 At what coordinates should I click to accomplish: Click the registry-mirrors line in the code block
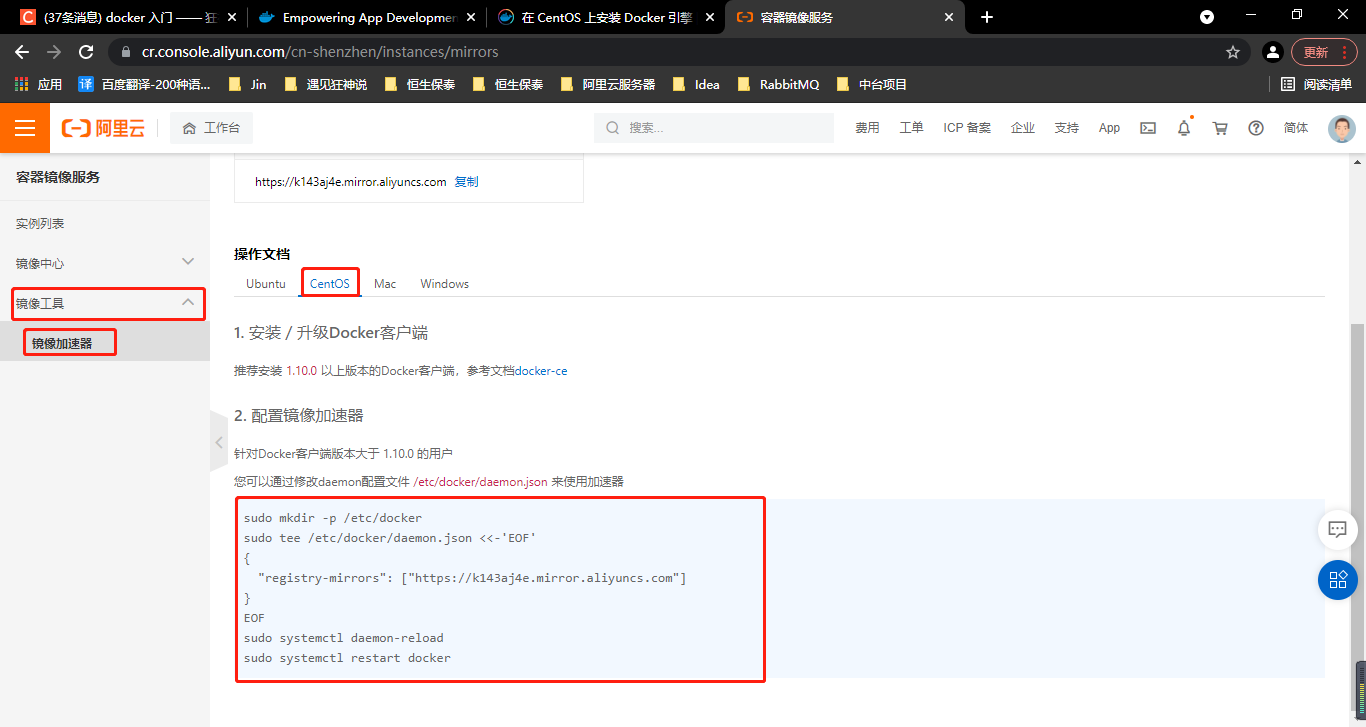[472, 578]
